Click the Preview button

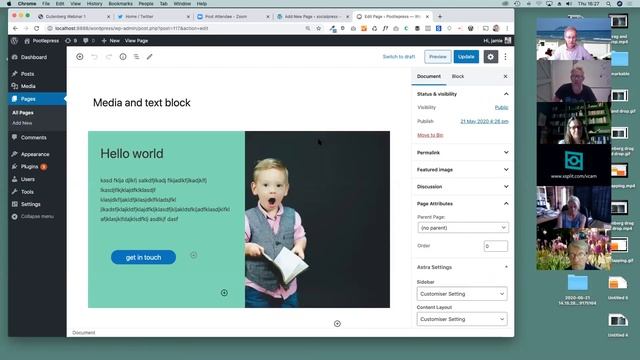(x=438, y=57)
